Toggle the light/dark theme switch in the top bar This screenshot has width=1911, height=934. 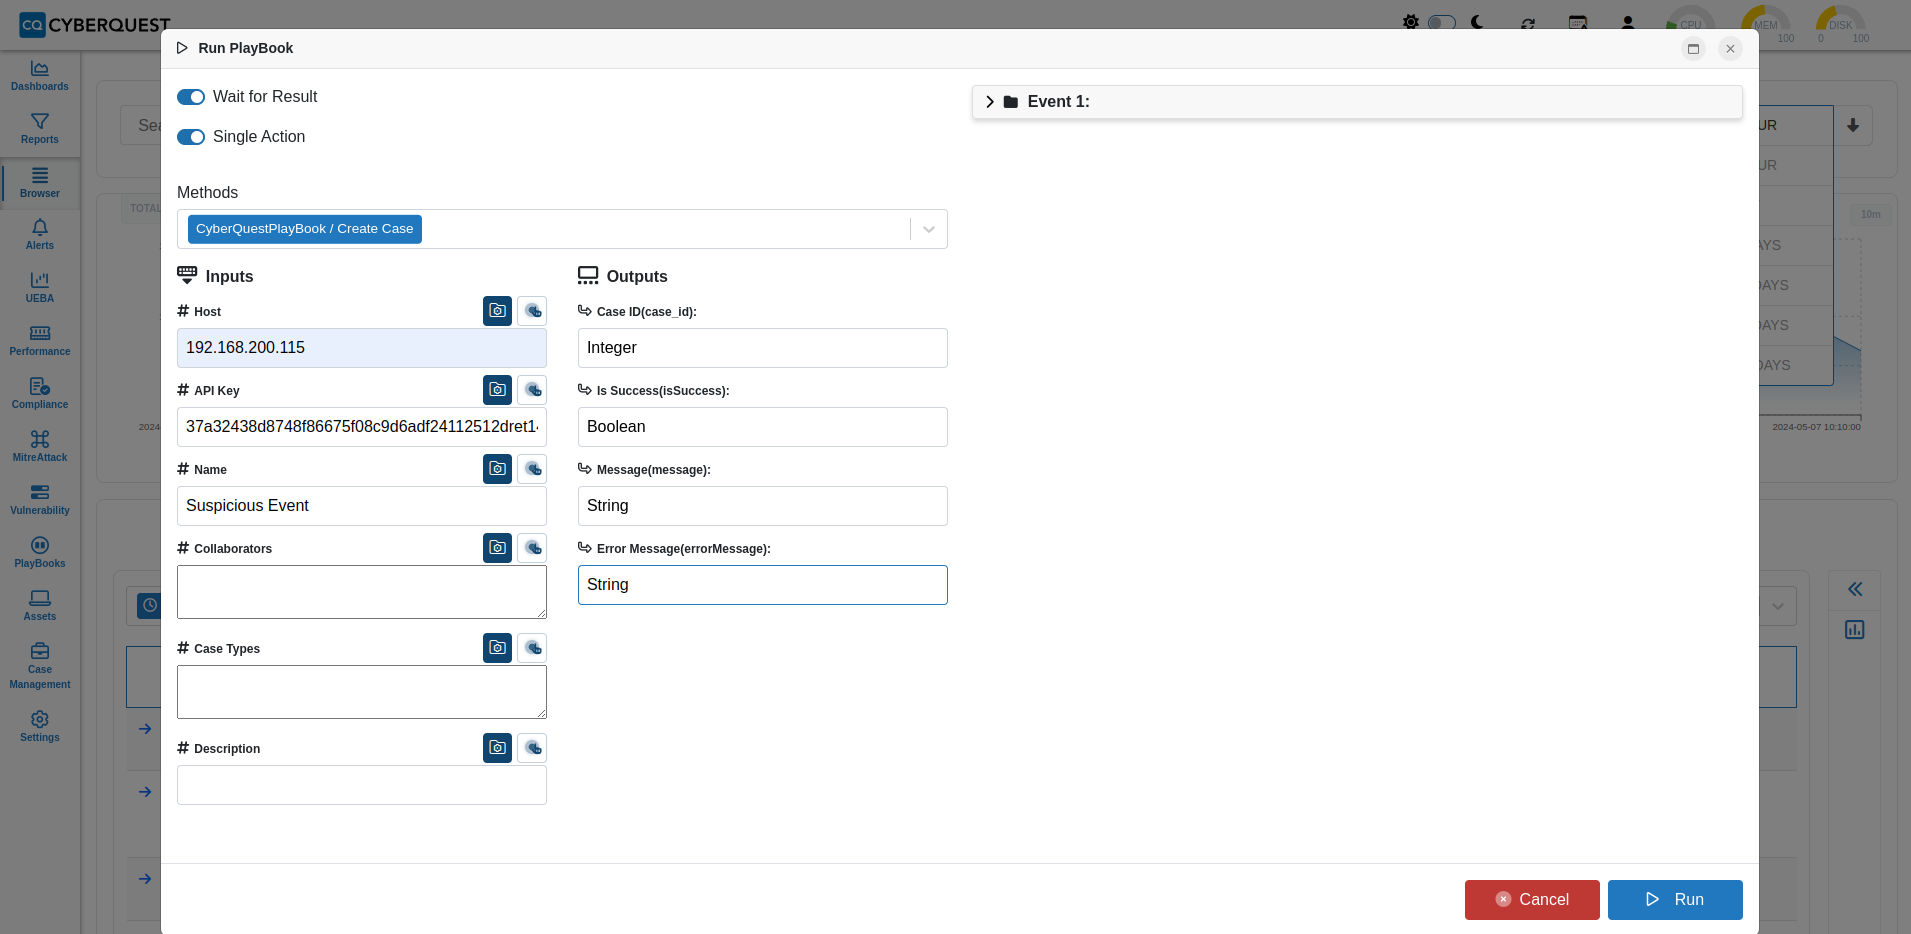click(x=1441, y=22)
